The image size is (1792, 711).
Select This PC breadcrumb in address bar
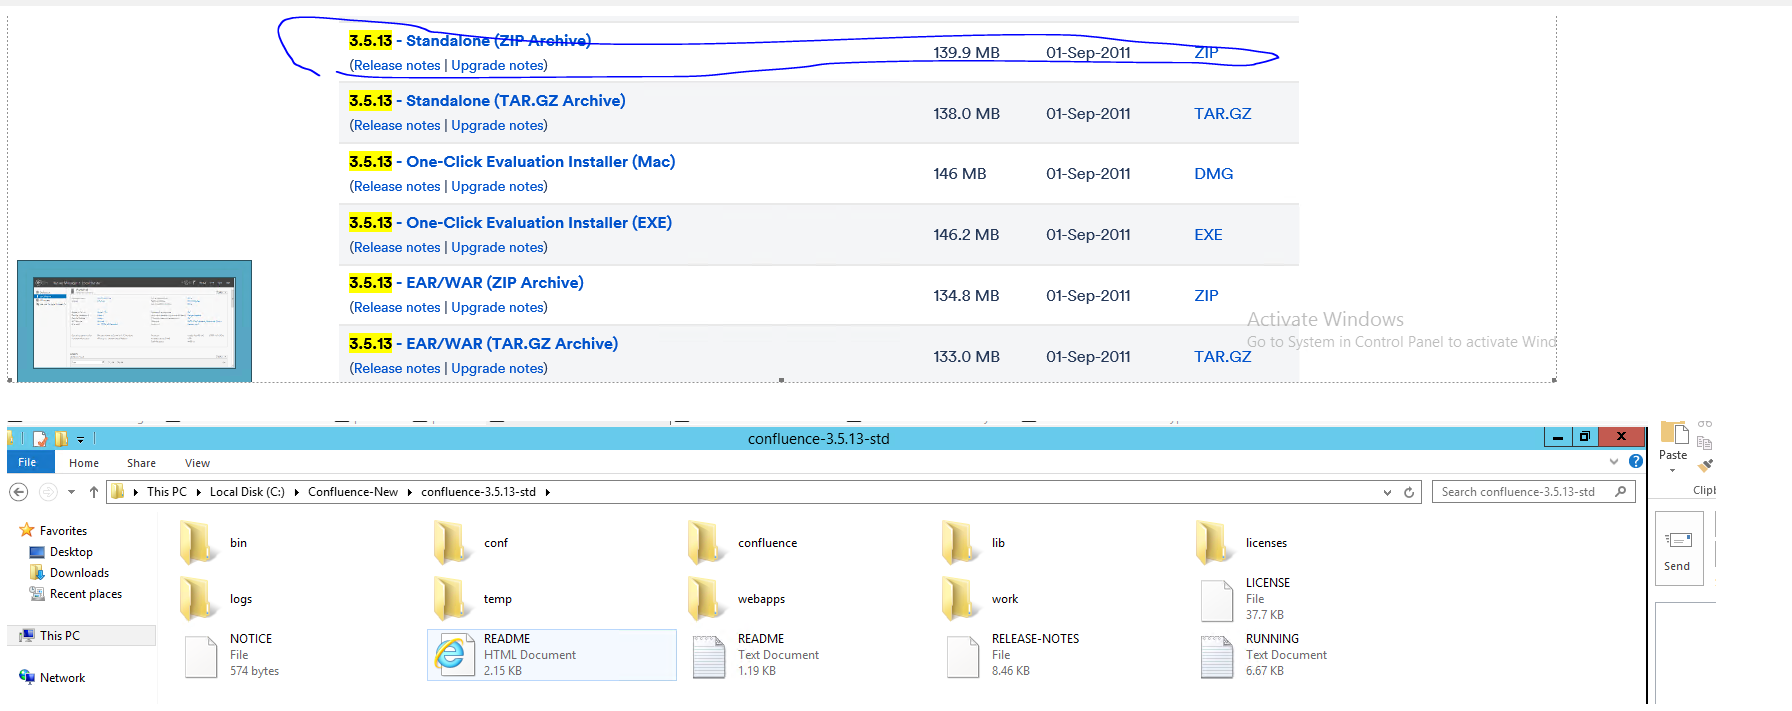tap(166, 492)
